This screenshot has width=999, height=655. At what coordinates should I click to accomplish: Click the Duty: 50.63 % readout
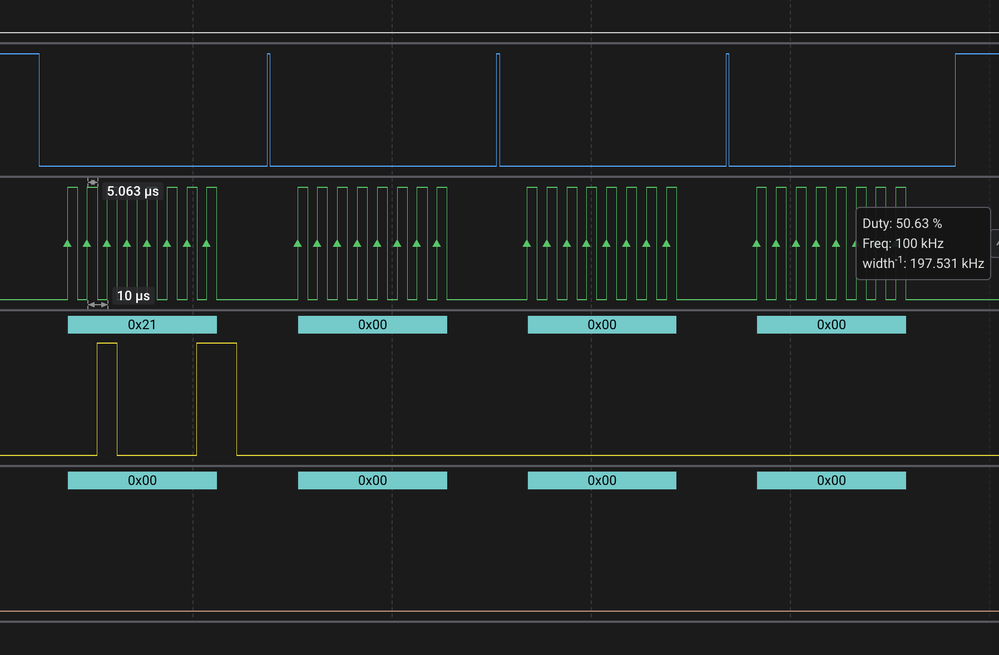[902, 224]
